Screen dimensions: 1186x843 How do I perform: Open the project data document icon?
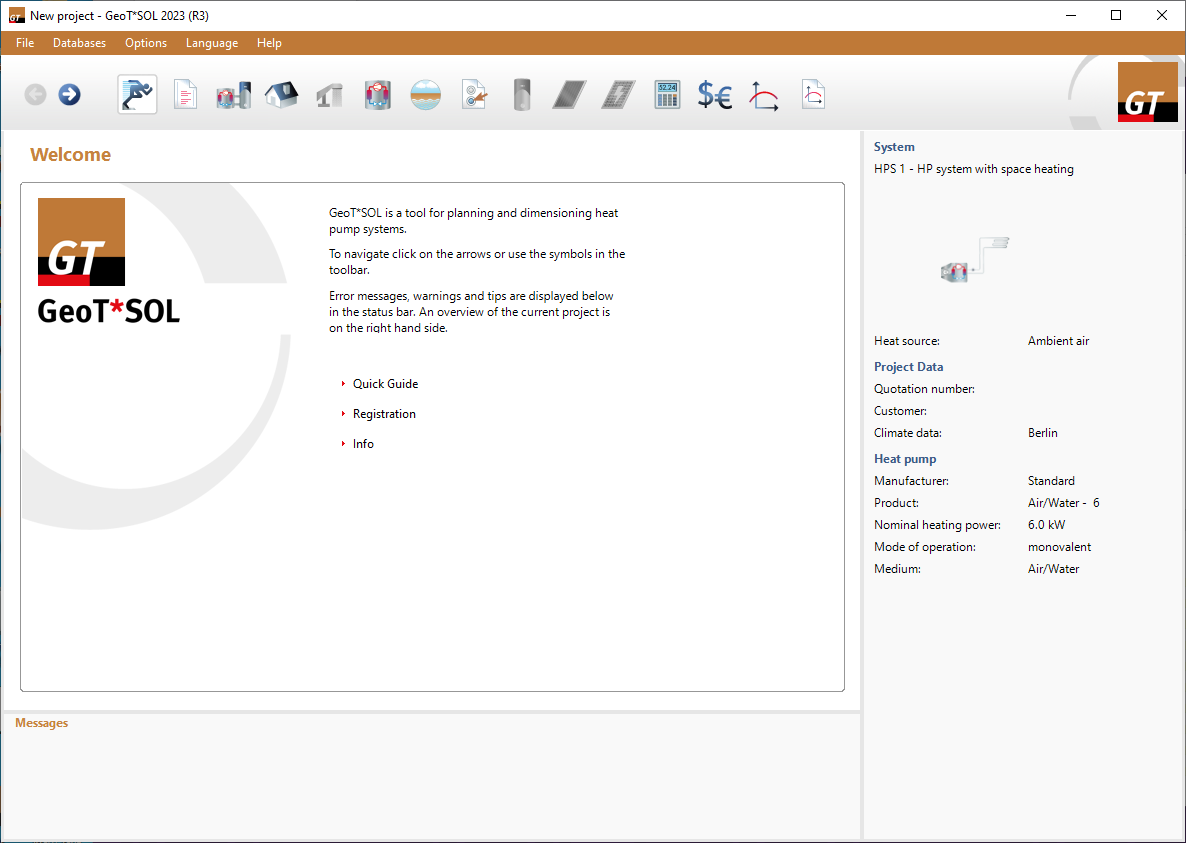185,95
